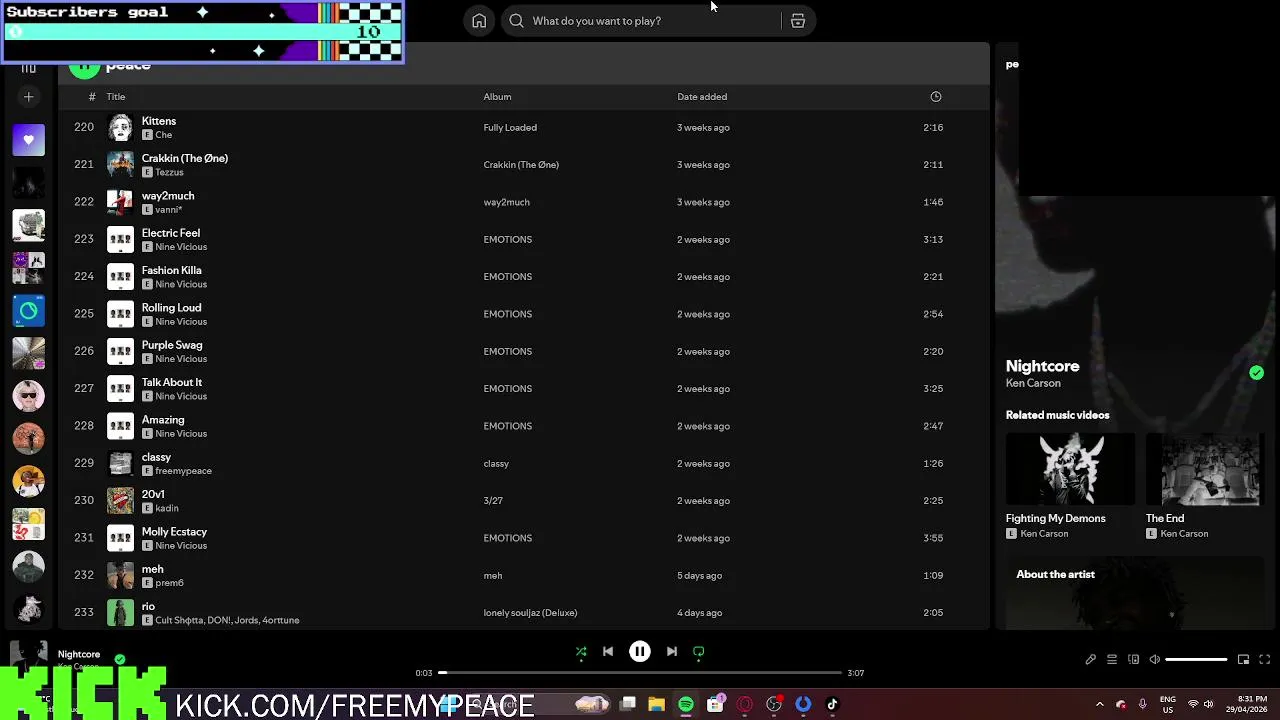Toggle saved checkmark beside Nightcore in bottom bar
1280x720 pixels.
[120, 659]
